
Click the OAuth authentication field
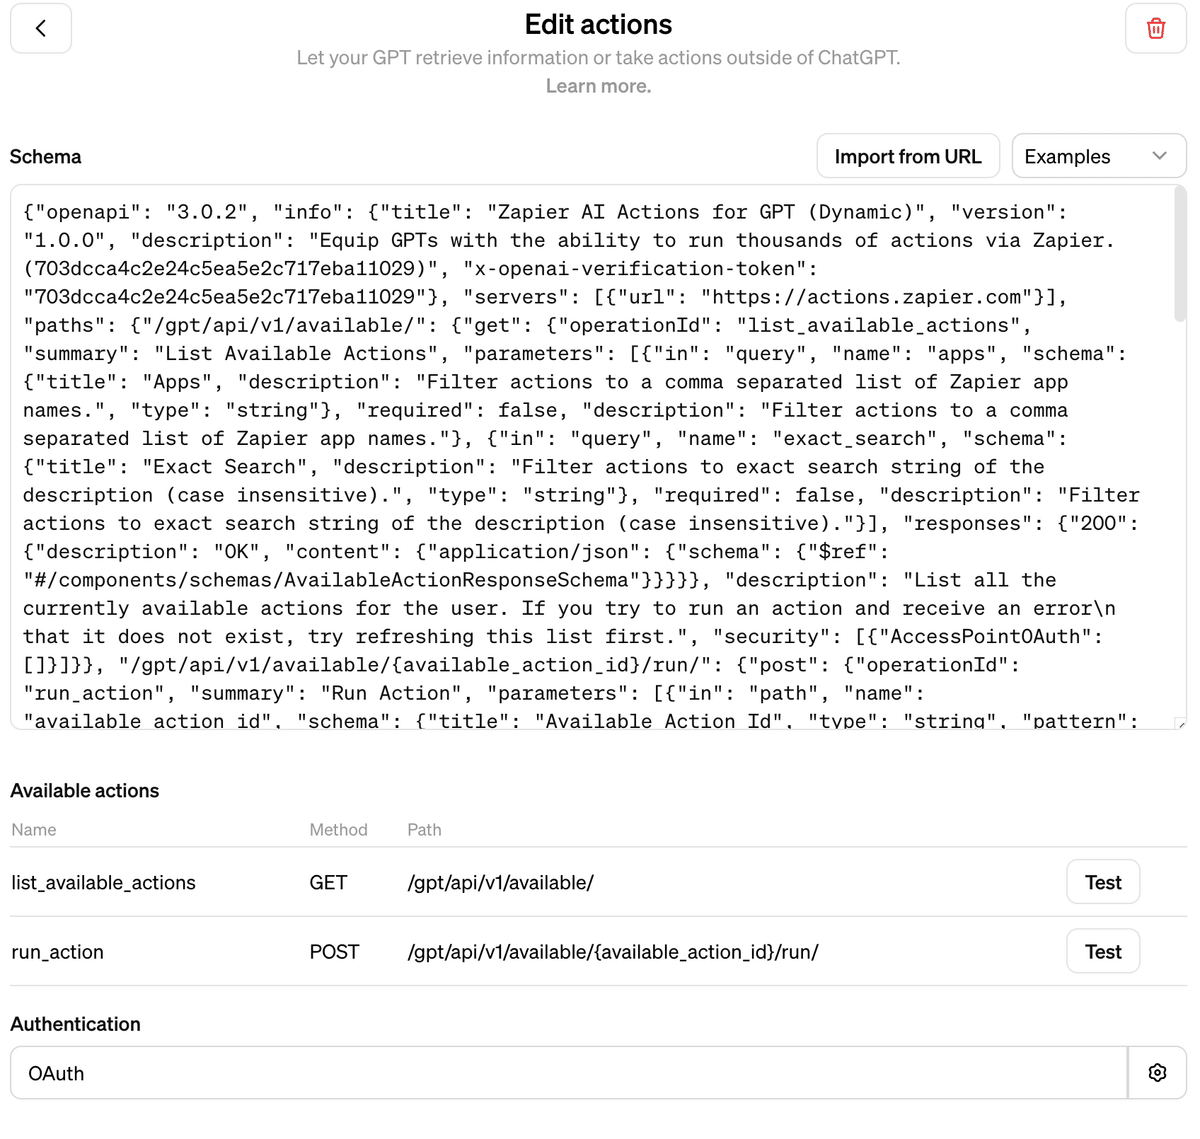click(569, 1073)
